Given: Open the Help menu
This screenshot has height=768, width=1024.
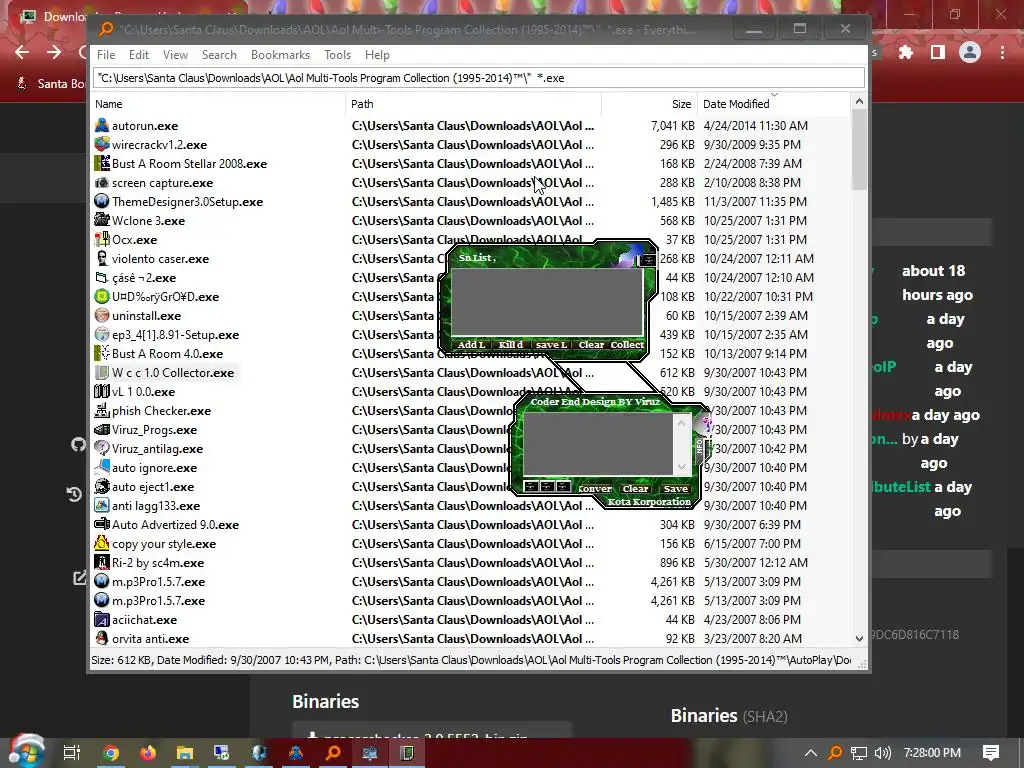Looking at the screenshot, I should pos(377,55).
